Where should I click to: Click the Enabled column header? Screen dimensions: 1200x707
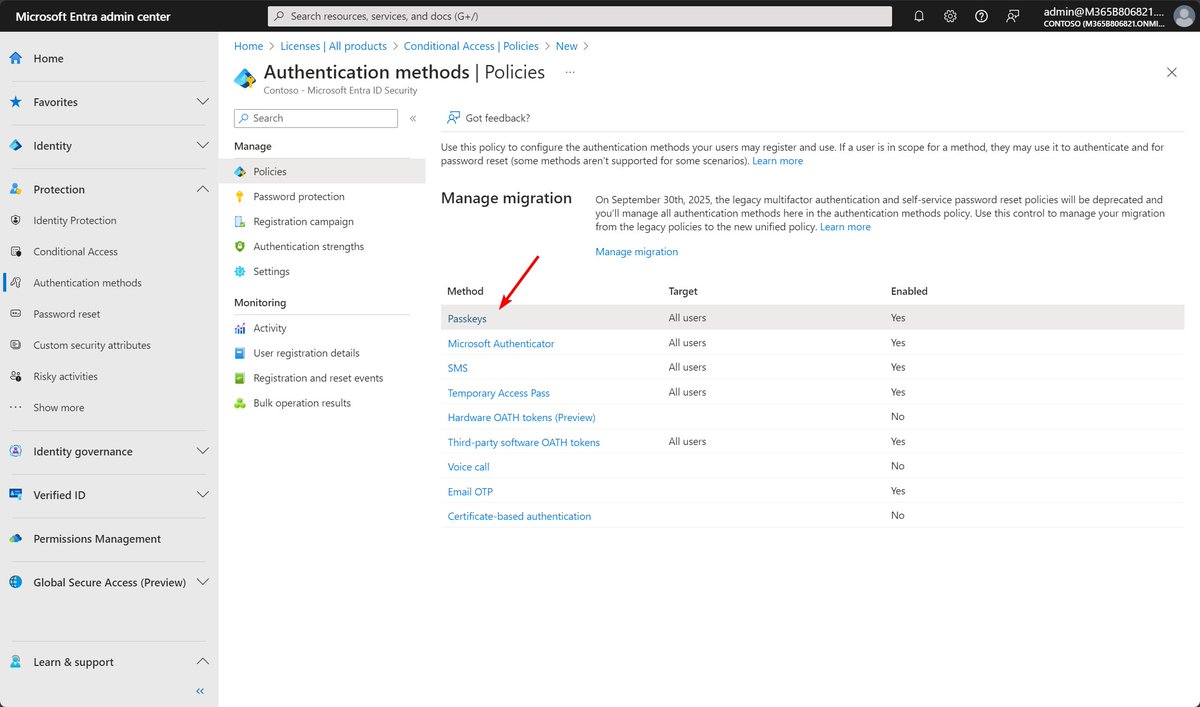click(x=909, y=291)
